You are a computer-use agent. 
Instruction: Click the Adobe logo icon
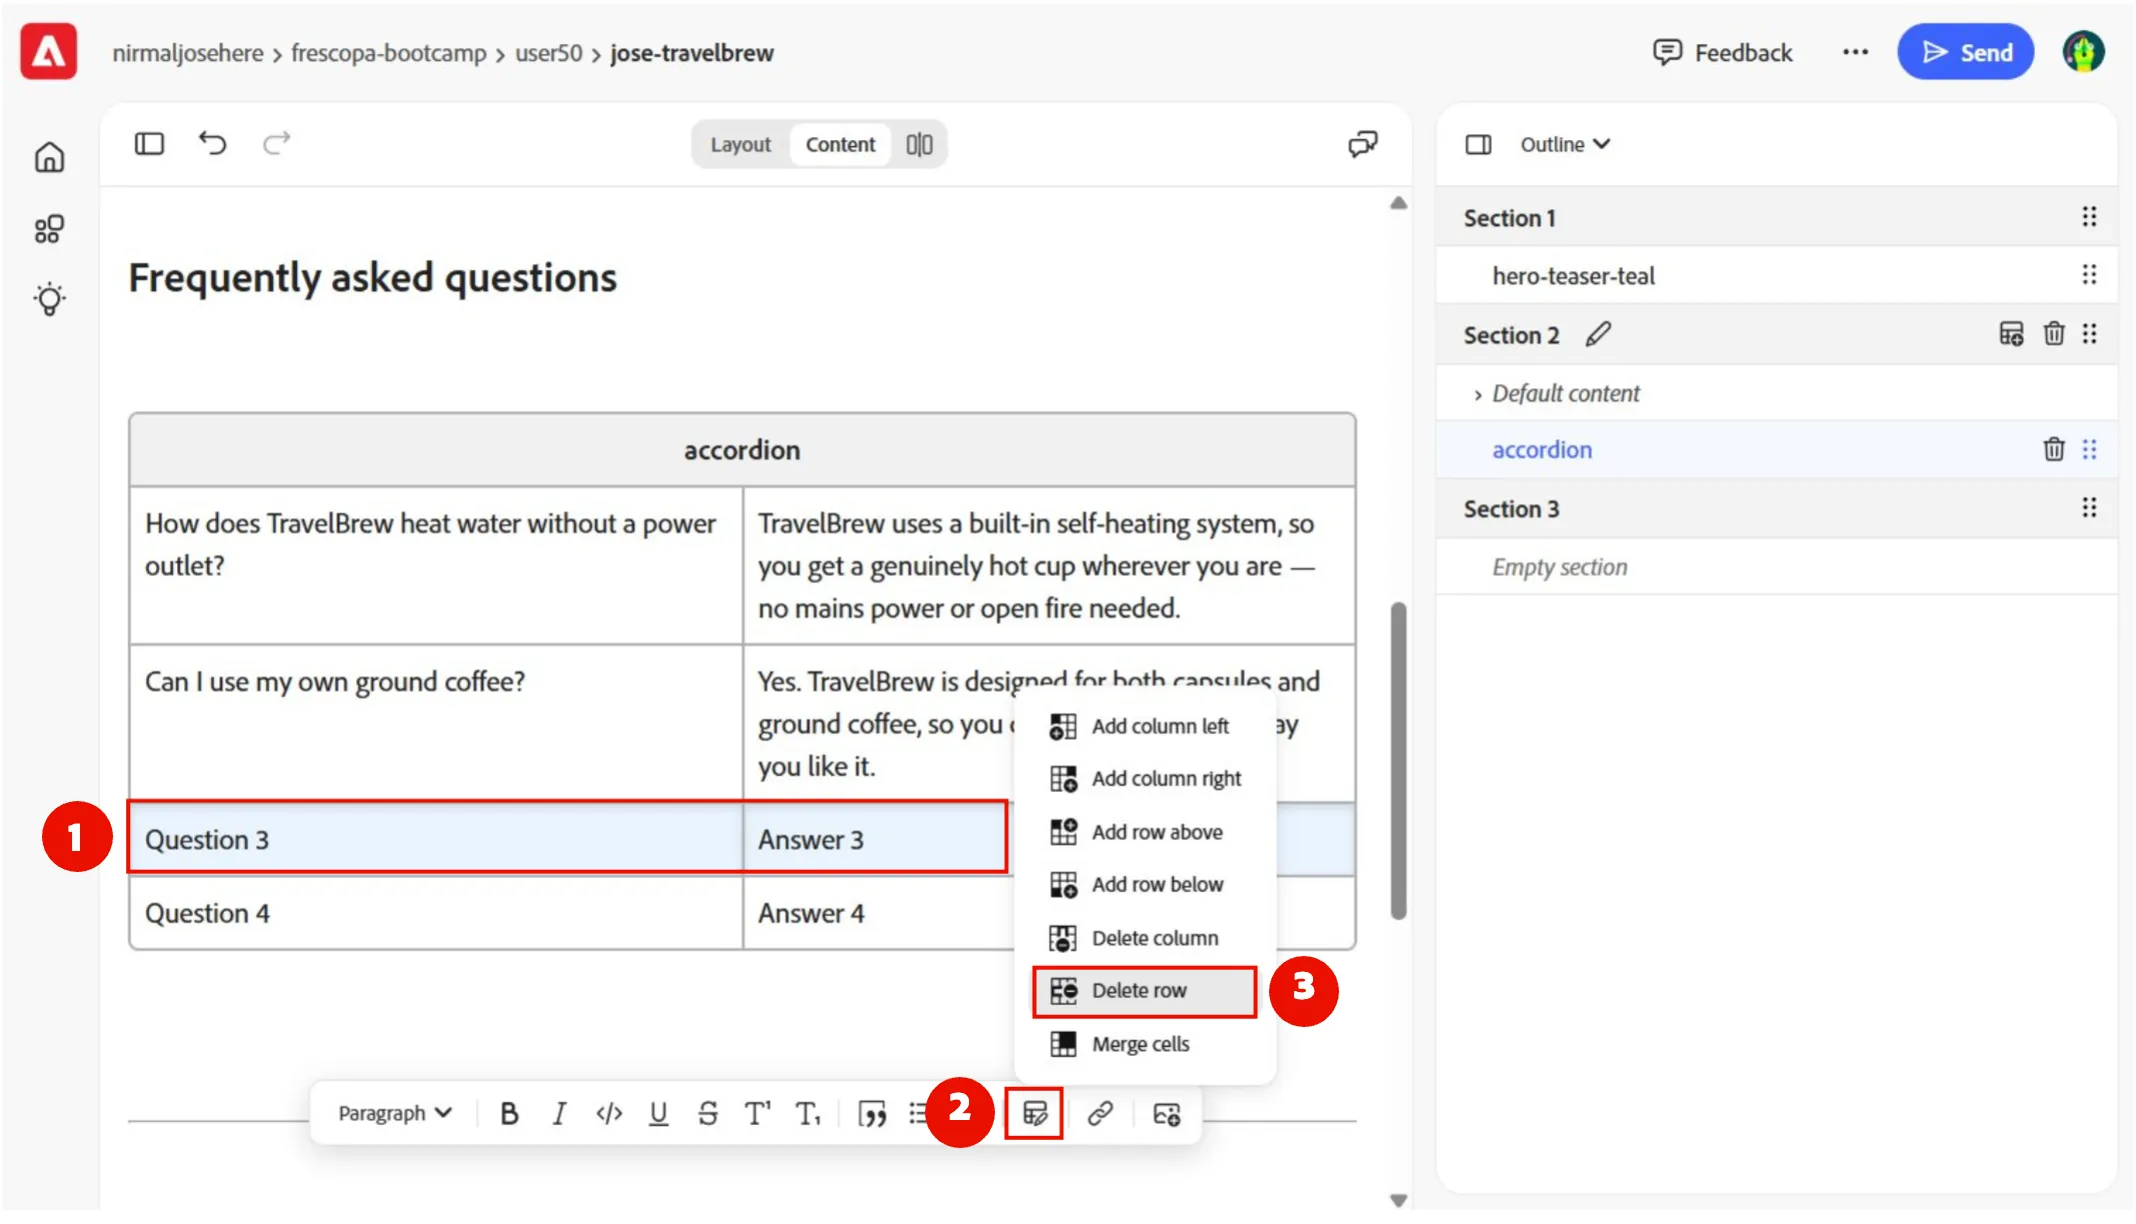click(x=49, y=52)
